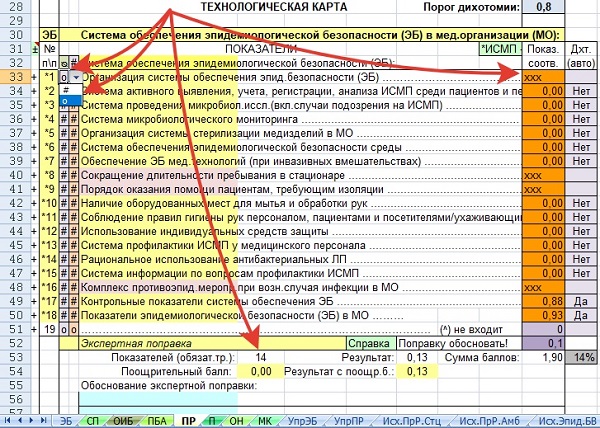
Task: Expand the plus sign of row 51
Action: pyautogui.click(x=34, y=329)
